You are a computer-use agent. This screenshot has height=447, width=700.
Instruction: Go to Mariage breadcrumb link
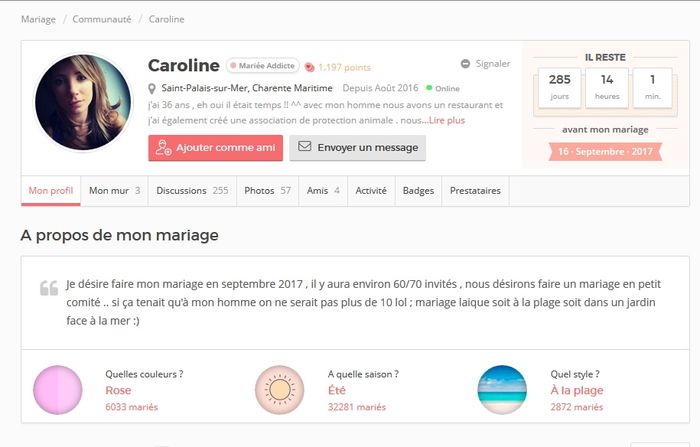(38, 19)
